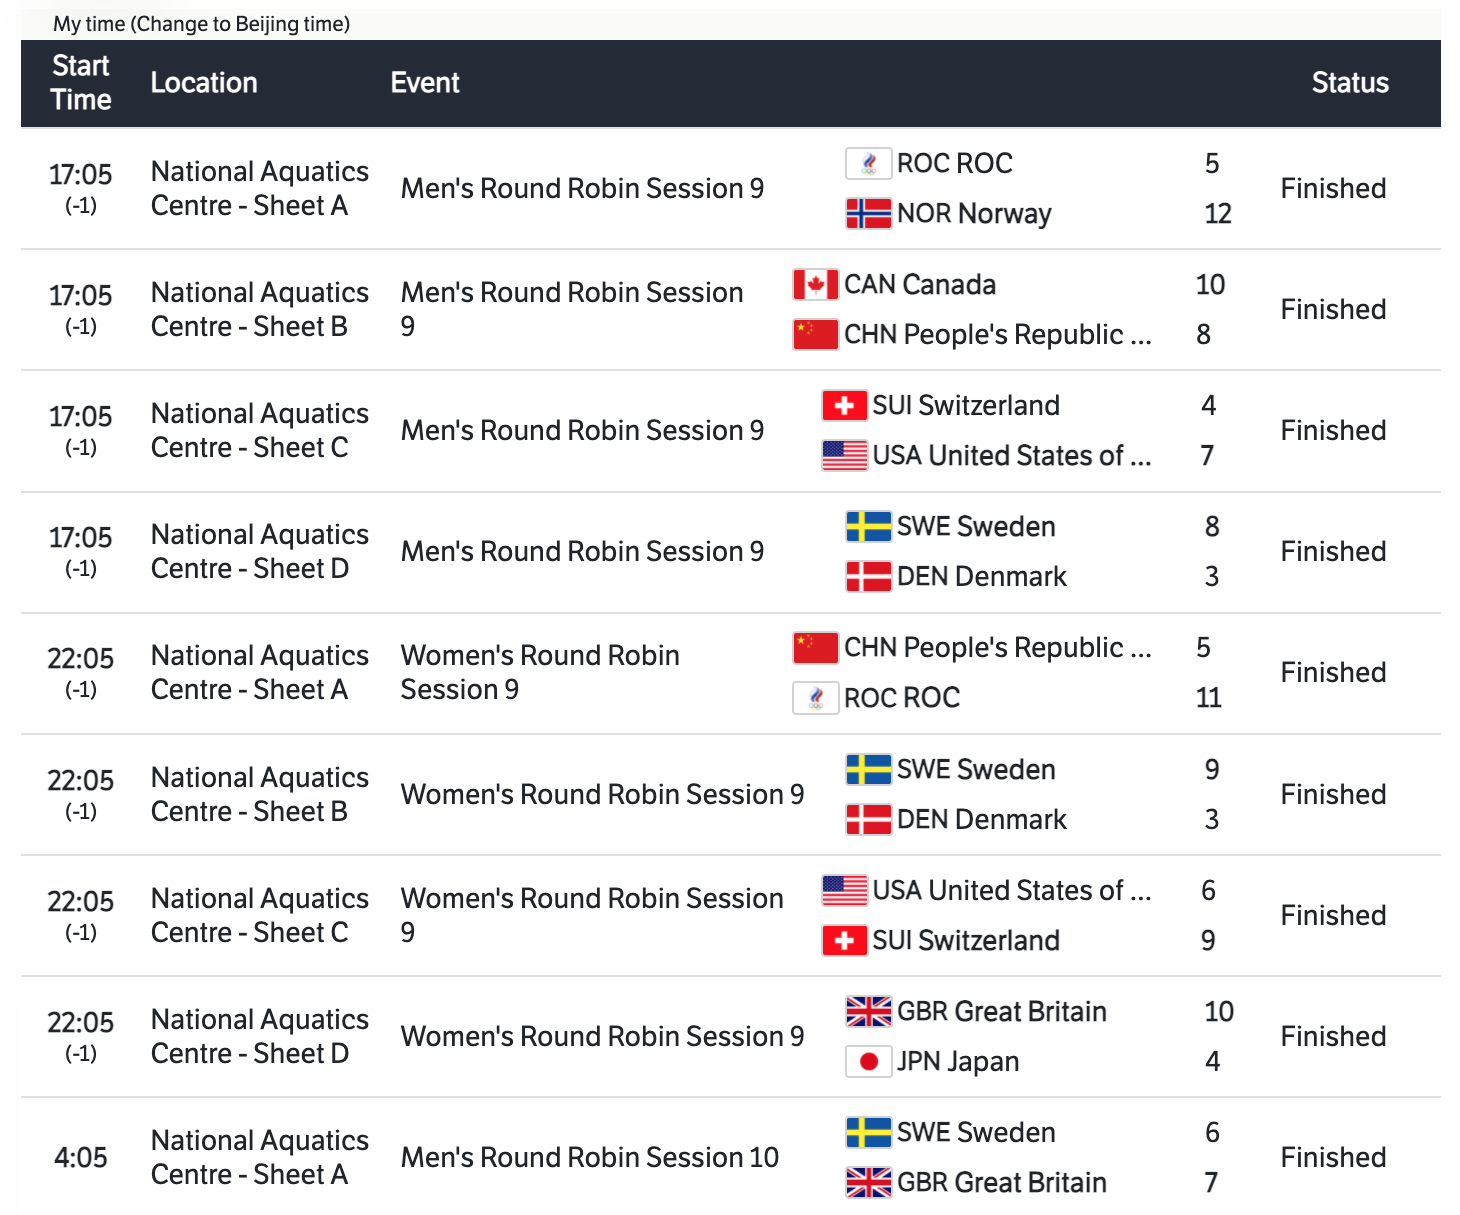Click USA flag in Men's Sheet C match
The width and height of the screenshot is (1460, 1215).
[844, 455]
